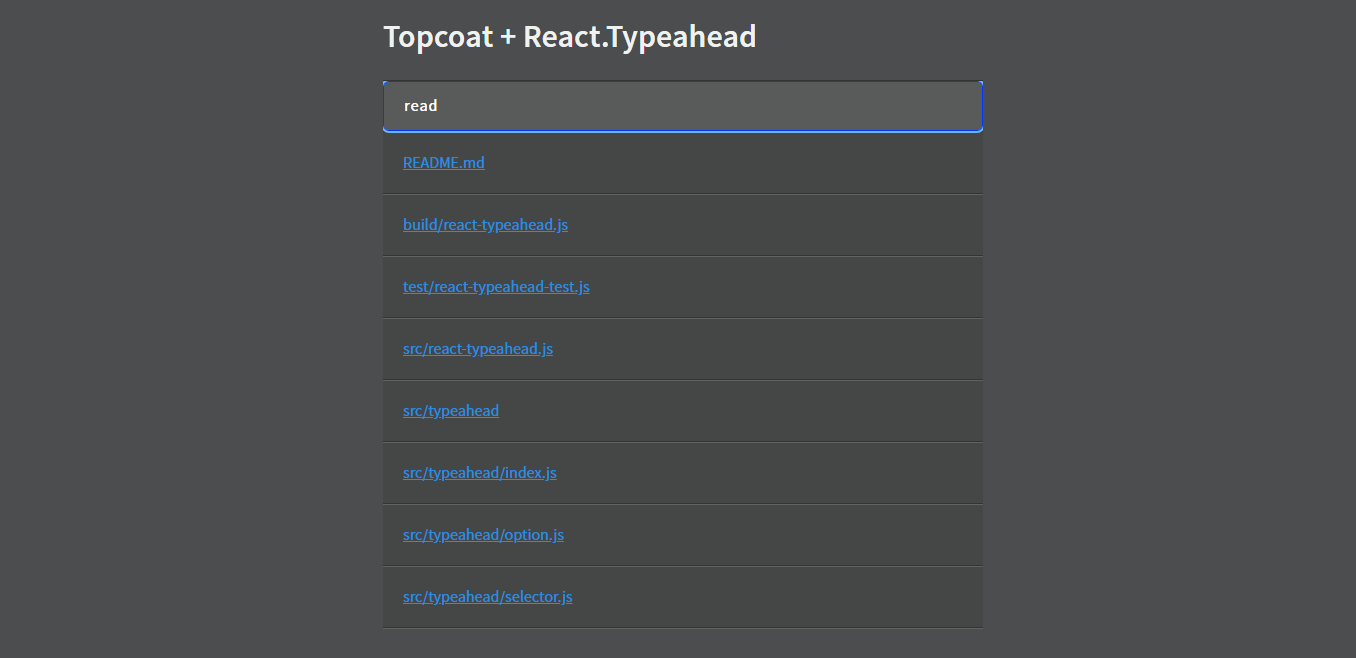This screenshot has height=658, width=1356.
Task: Open the src/typeahead/index.js result
Action: point(480,472)
